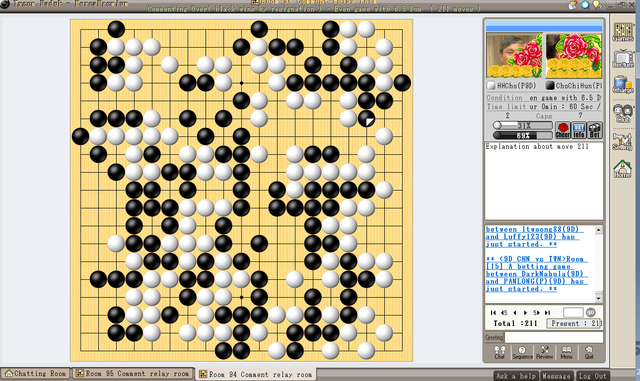Open the DarkNabula vs PANLONG betting game link
640x381 pixels.
(537, 274)
